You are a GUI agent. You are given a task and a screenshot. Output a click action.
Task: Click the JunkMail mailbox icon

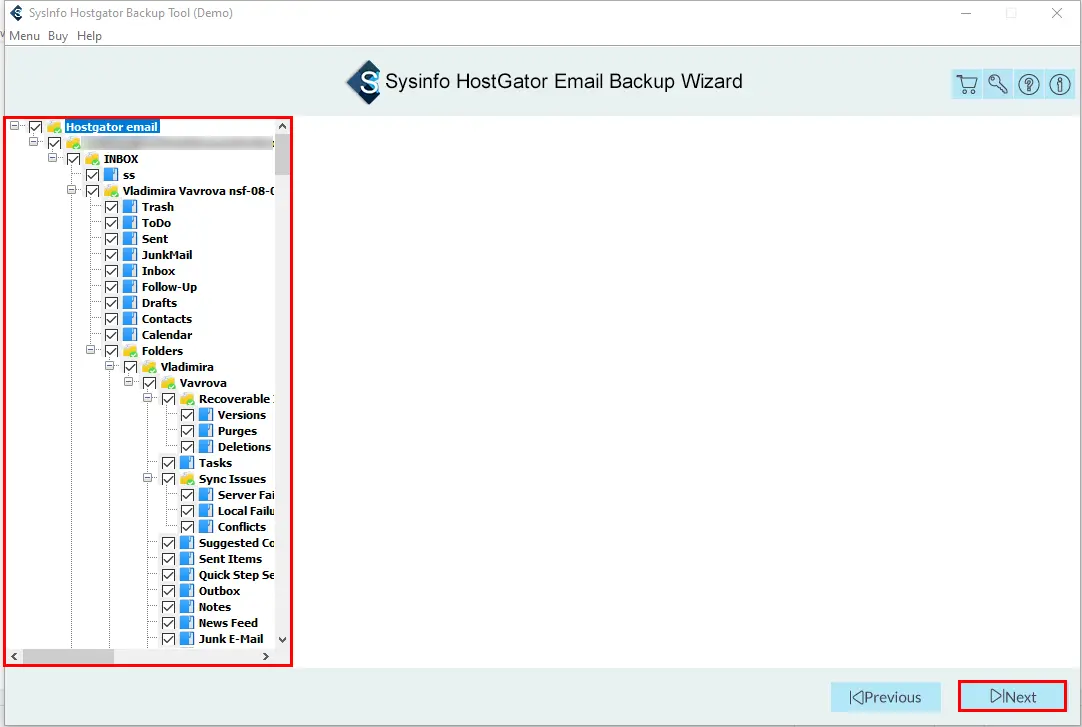click(130, 255)
